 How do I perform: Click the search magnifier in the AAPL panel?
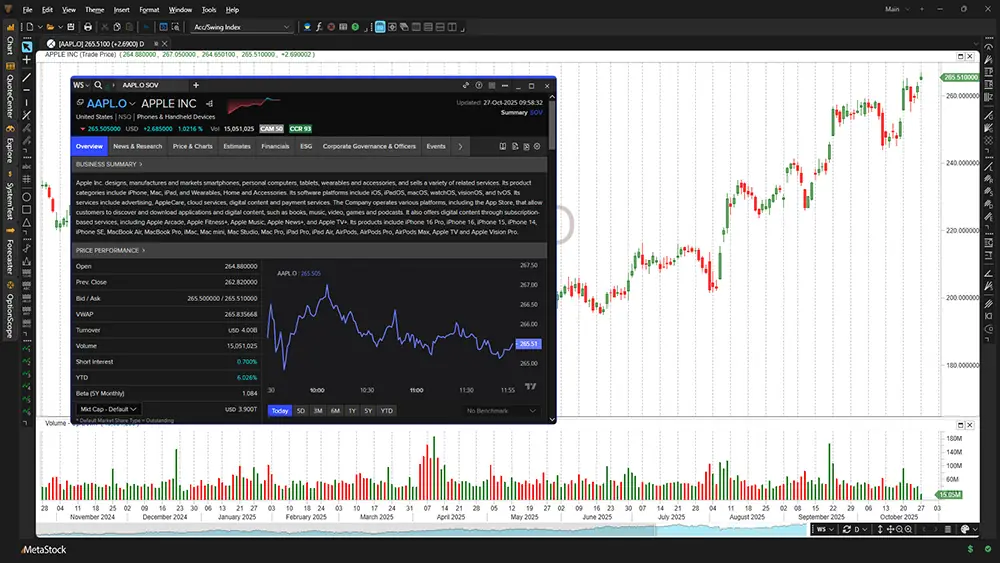(98, 86)
